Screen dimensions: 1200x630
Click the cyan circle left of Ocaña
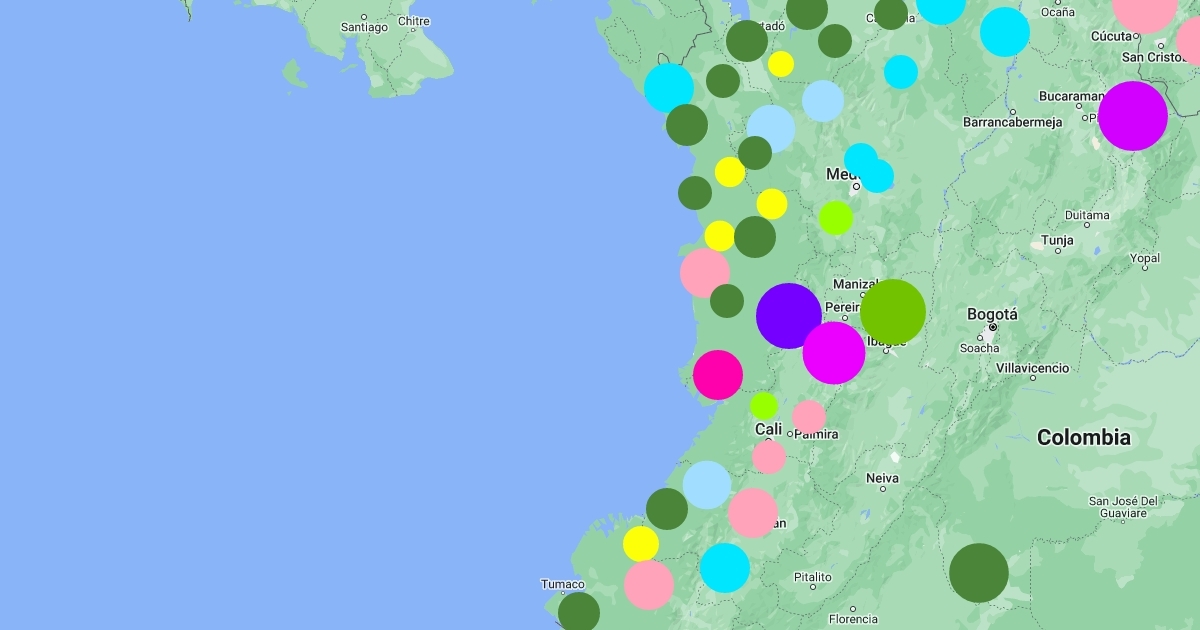point(1005,32)
